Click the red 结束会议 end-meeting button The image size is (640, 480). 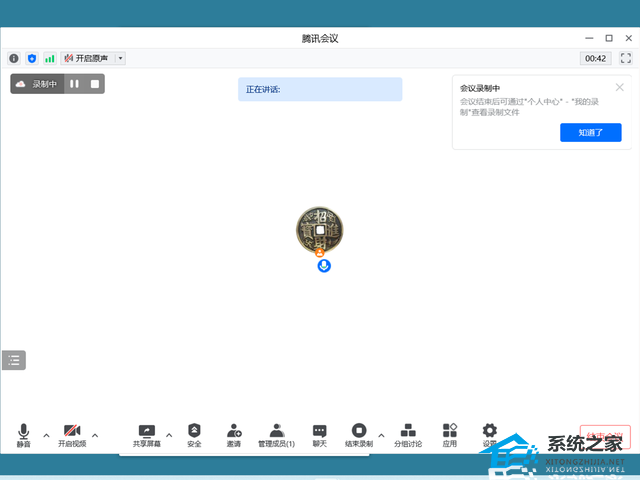[605, 437]
